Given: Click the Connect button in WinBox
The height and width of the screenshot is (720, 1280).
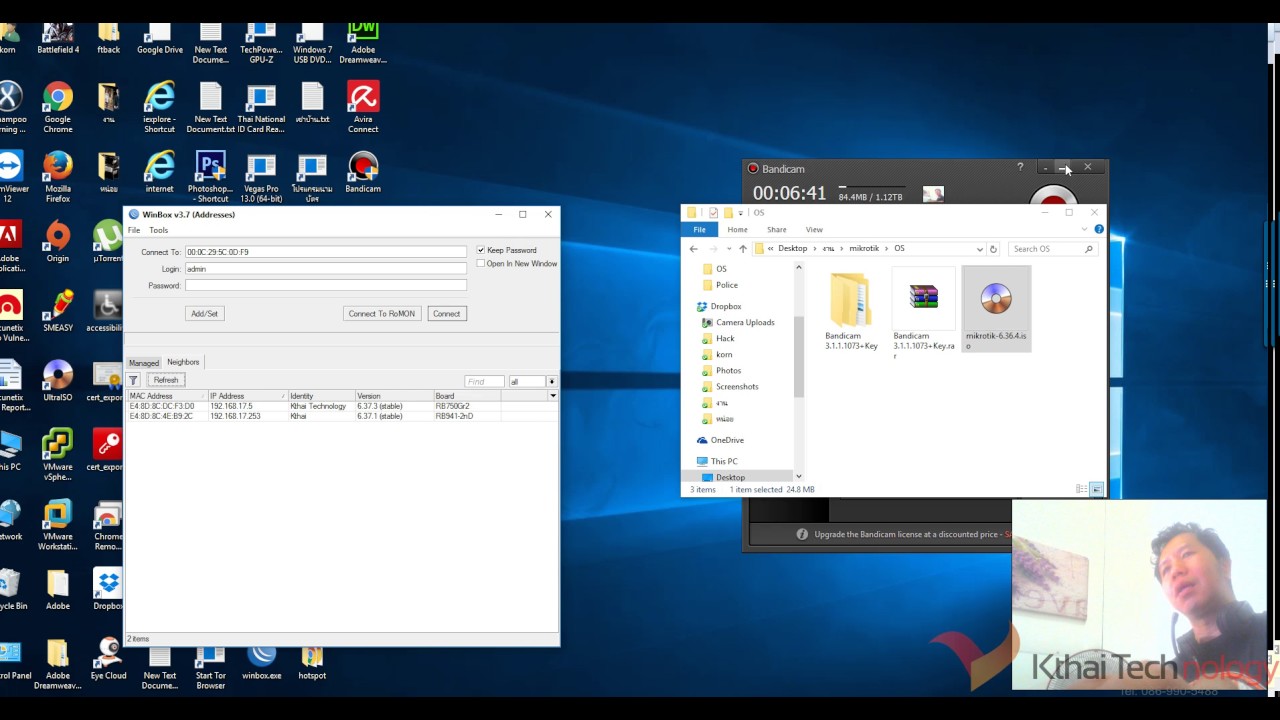Looking at the screenshot, I should coord(446,313).
